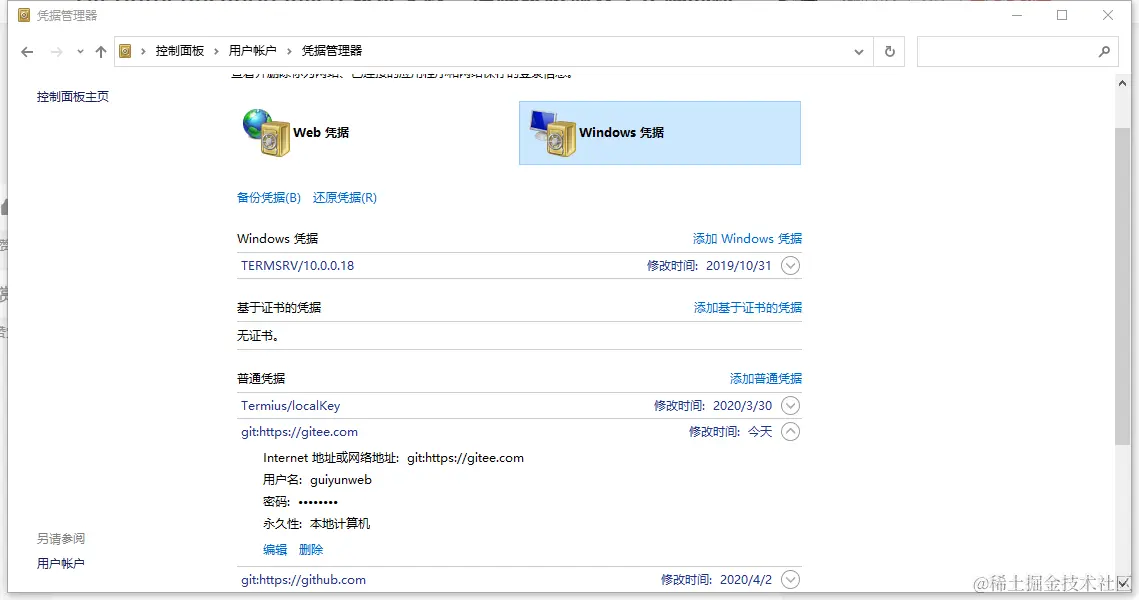Click the address bar vault icon
This screenshot has width=1139, height=600.
point(125,51)
